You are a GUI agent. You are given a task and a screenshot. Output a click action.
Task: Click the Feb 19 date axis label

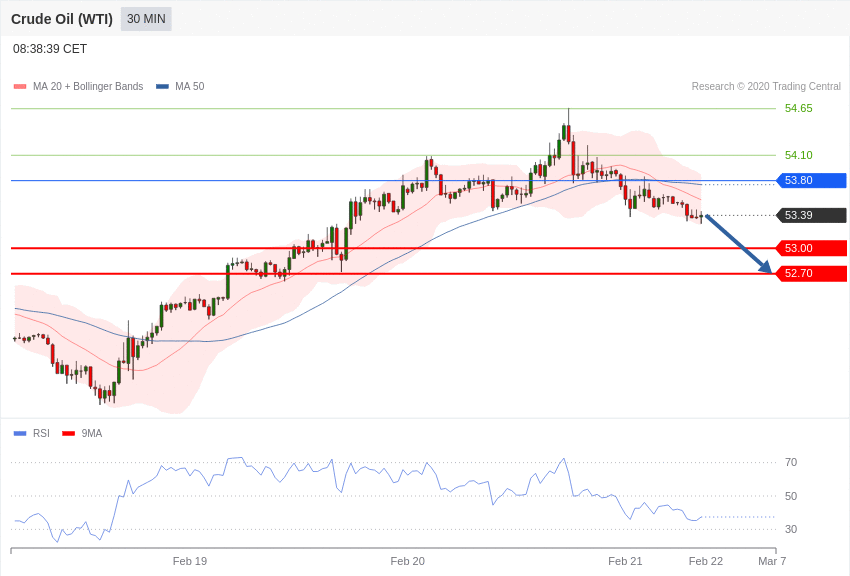click(190, 561)
